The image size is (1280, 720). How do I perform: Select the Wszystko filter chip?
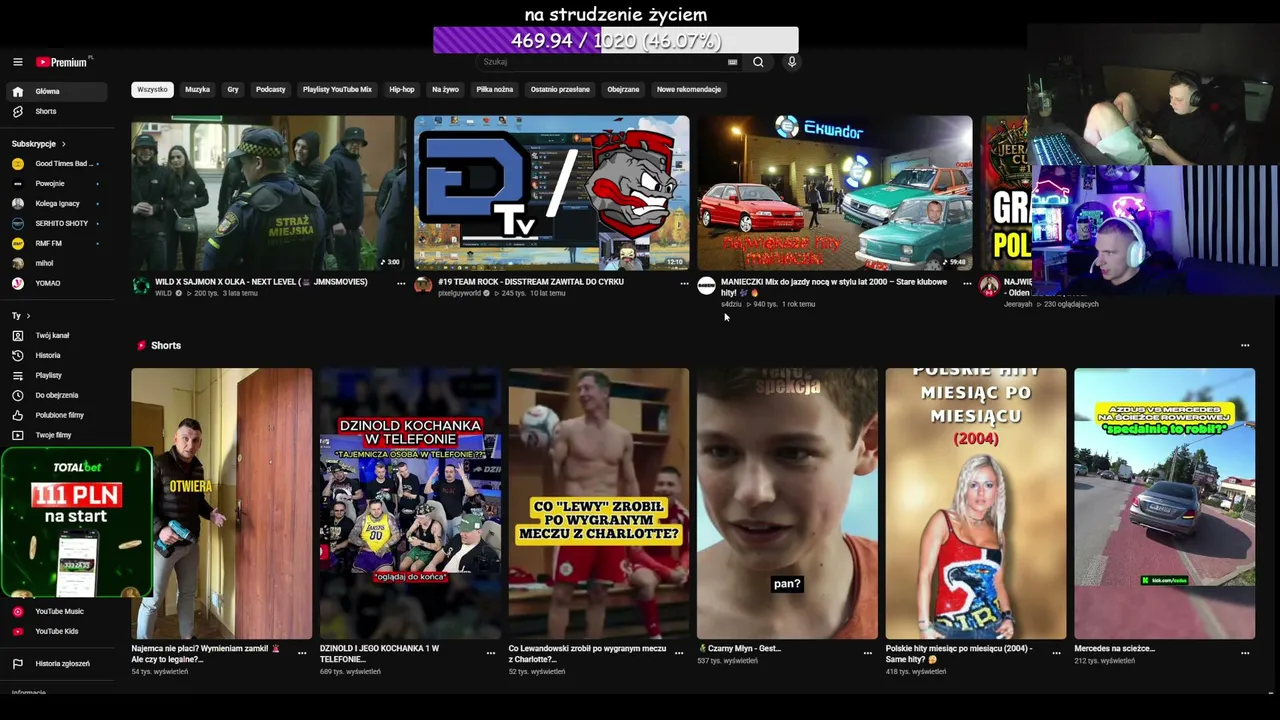click(x=152, y=89)
